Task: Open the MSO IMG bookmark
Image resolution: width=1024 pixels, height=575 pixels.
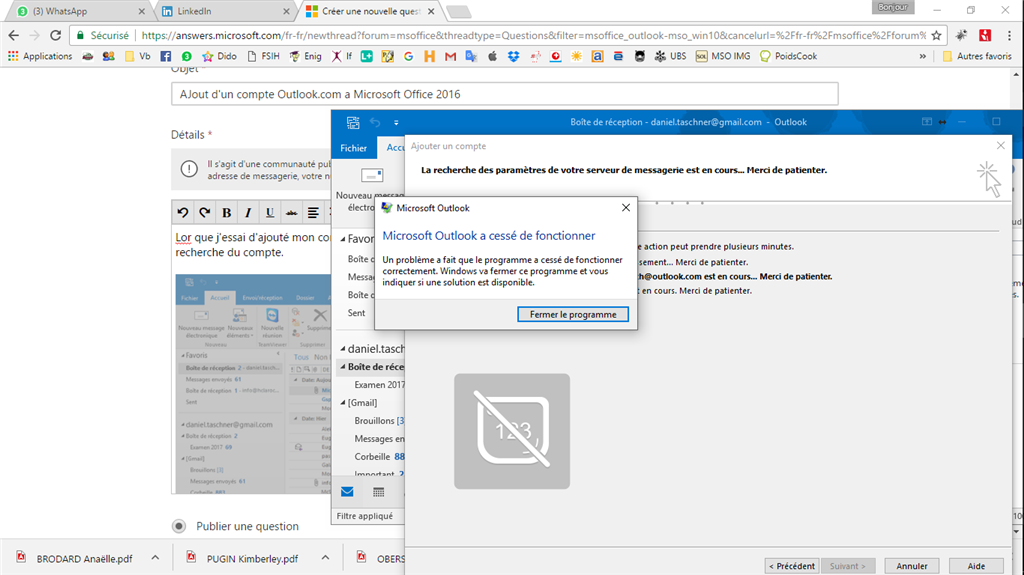Action: coord(724,56)
